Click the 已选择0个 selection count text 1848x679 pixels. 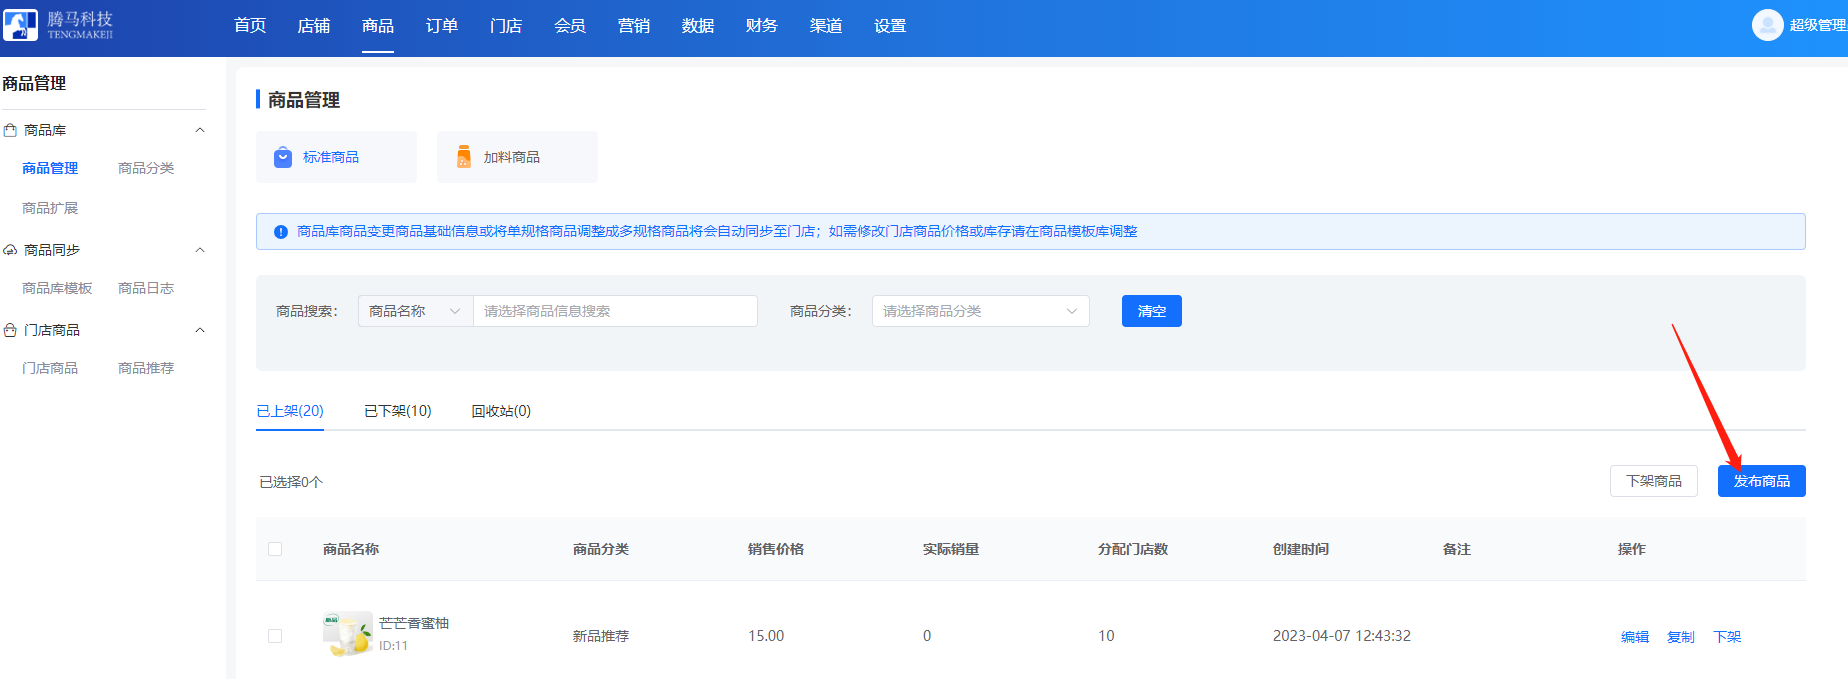point(291,482)
